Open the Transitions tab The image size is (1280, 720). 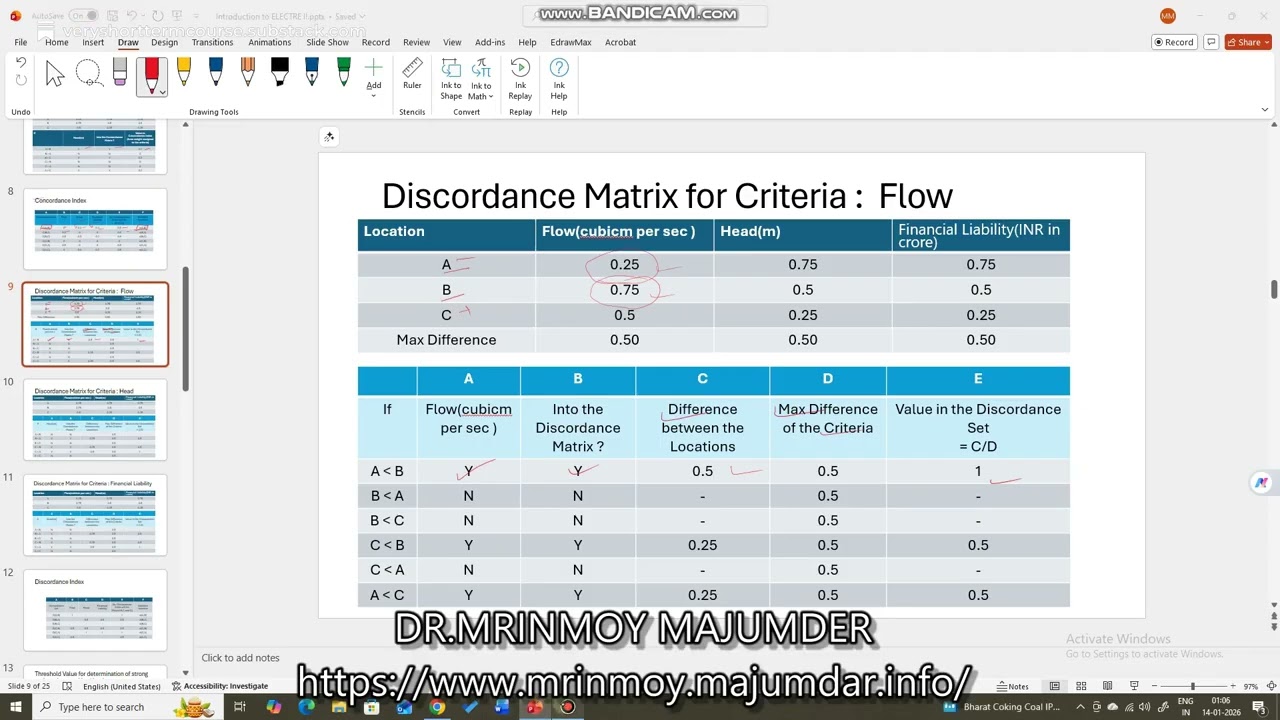click(x=212, y=42)
